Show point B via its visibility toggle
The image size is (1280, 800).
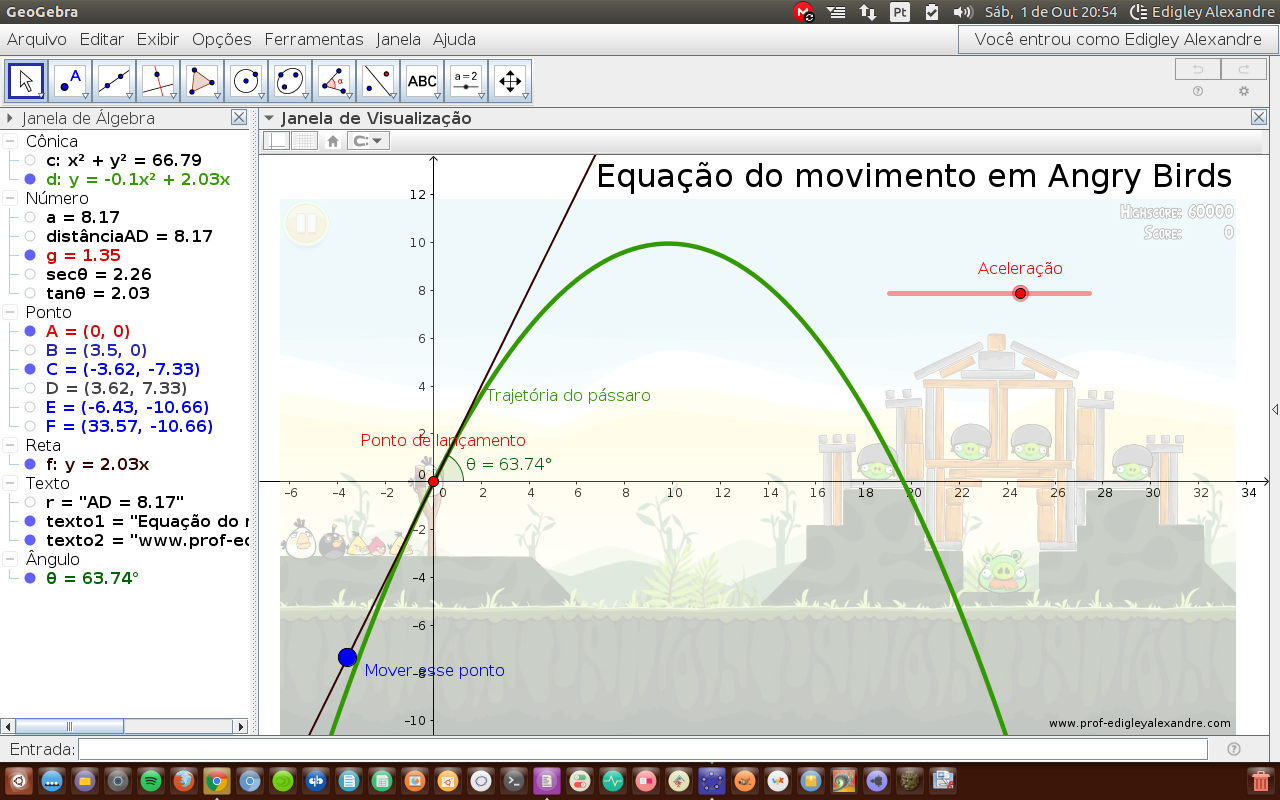point(31,348)
